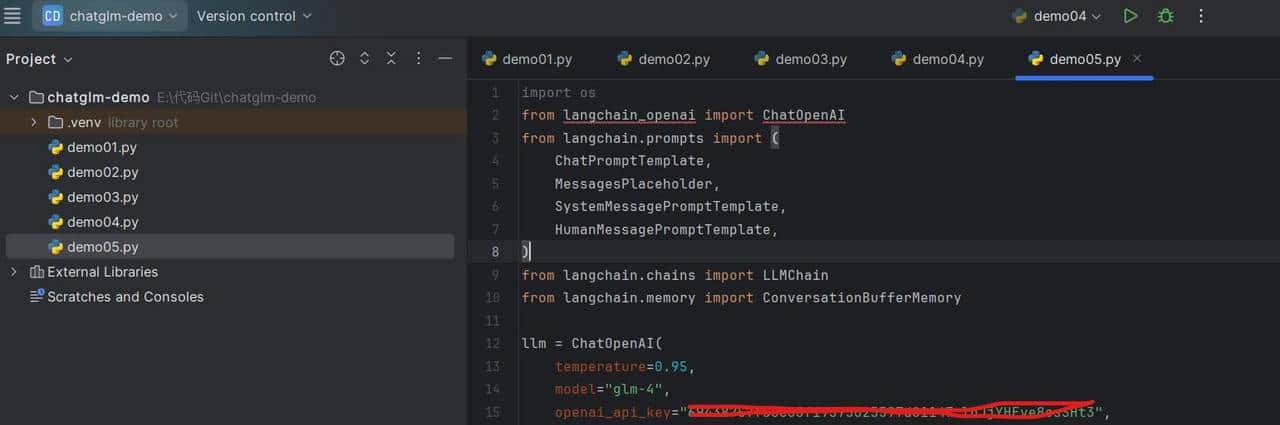
Task: Expand the .venv folder
Action: (34, 122)
